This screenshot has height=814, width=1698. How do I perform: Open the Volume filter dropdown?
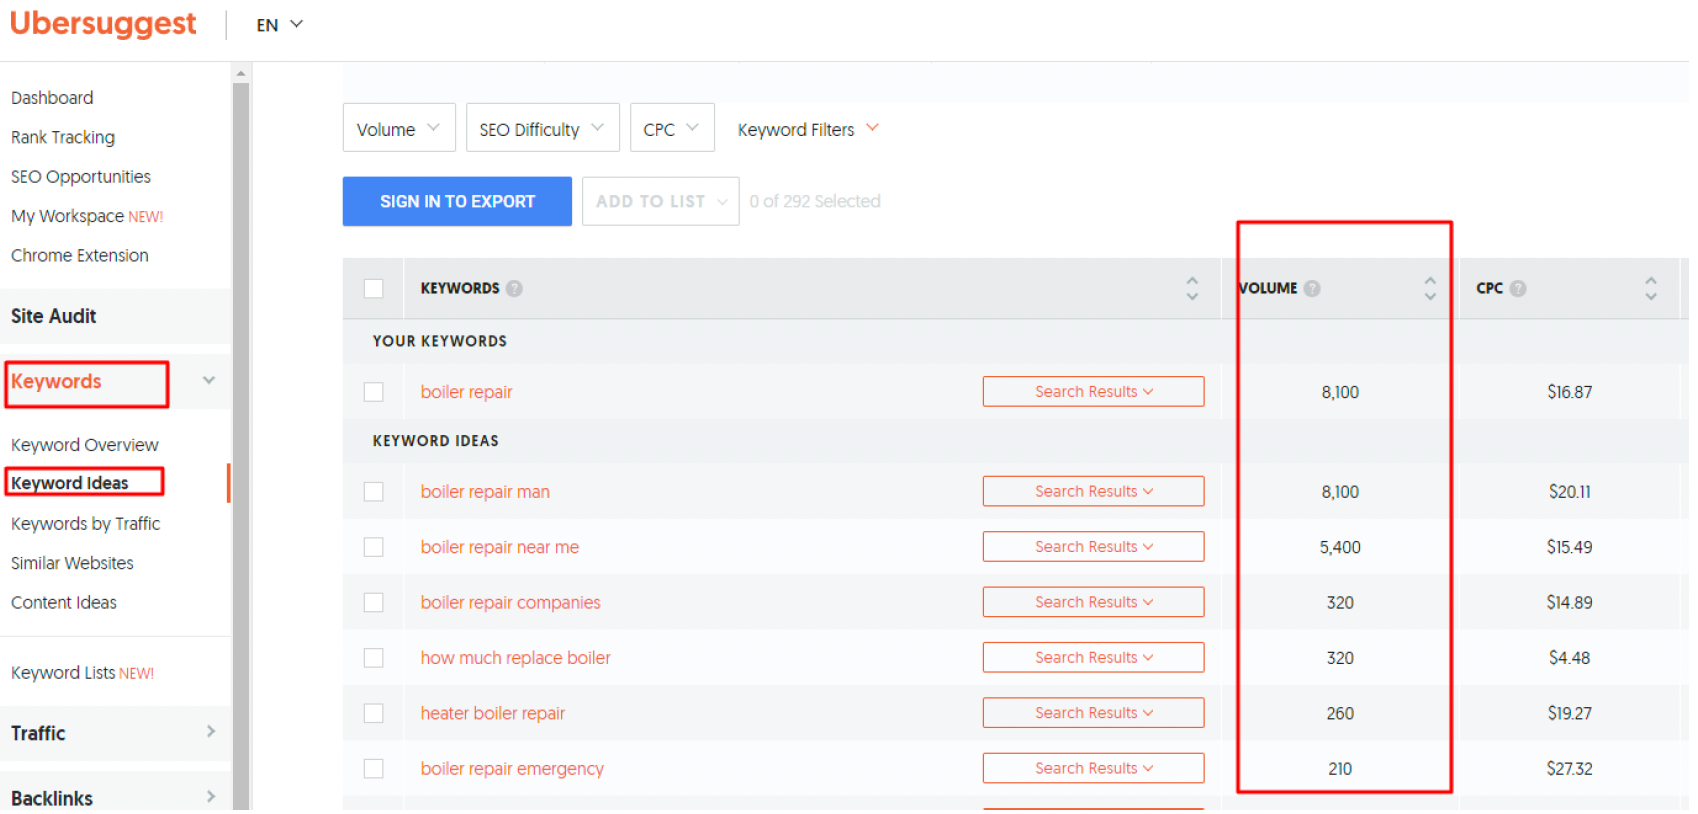[x=399, y=128]
